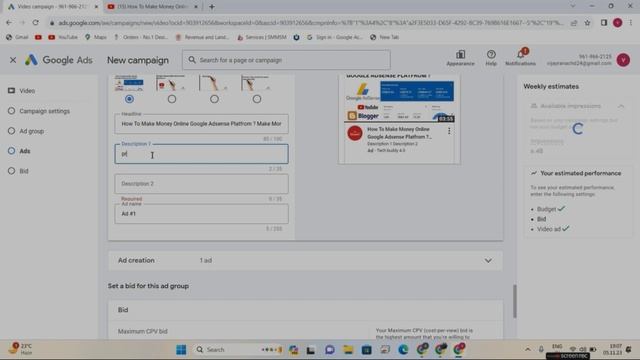Select the first thumbnail radio button
Viewport: 640px width, 360px height.
(x=129, y=99)
